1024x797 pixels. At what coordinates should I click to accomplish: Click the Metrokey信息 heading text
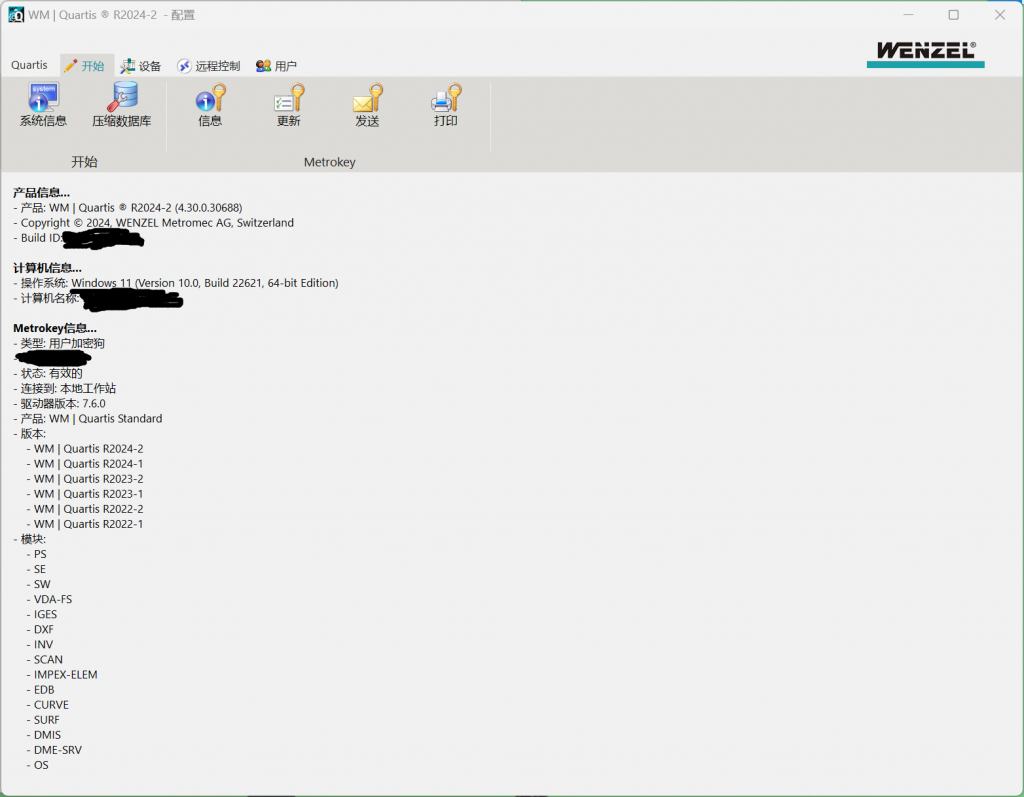[54, 328]
